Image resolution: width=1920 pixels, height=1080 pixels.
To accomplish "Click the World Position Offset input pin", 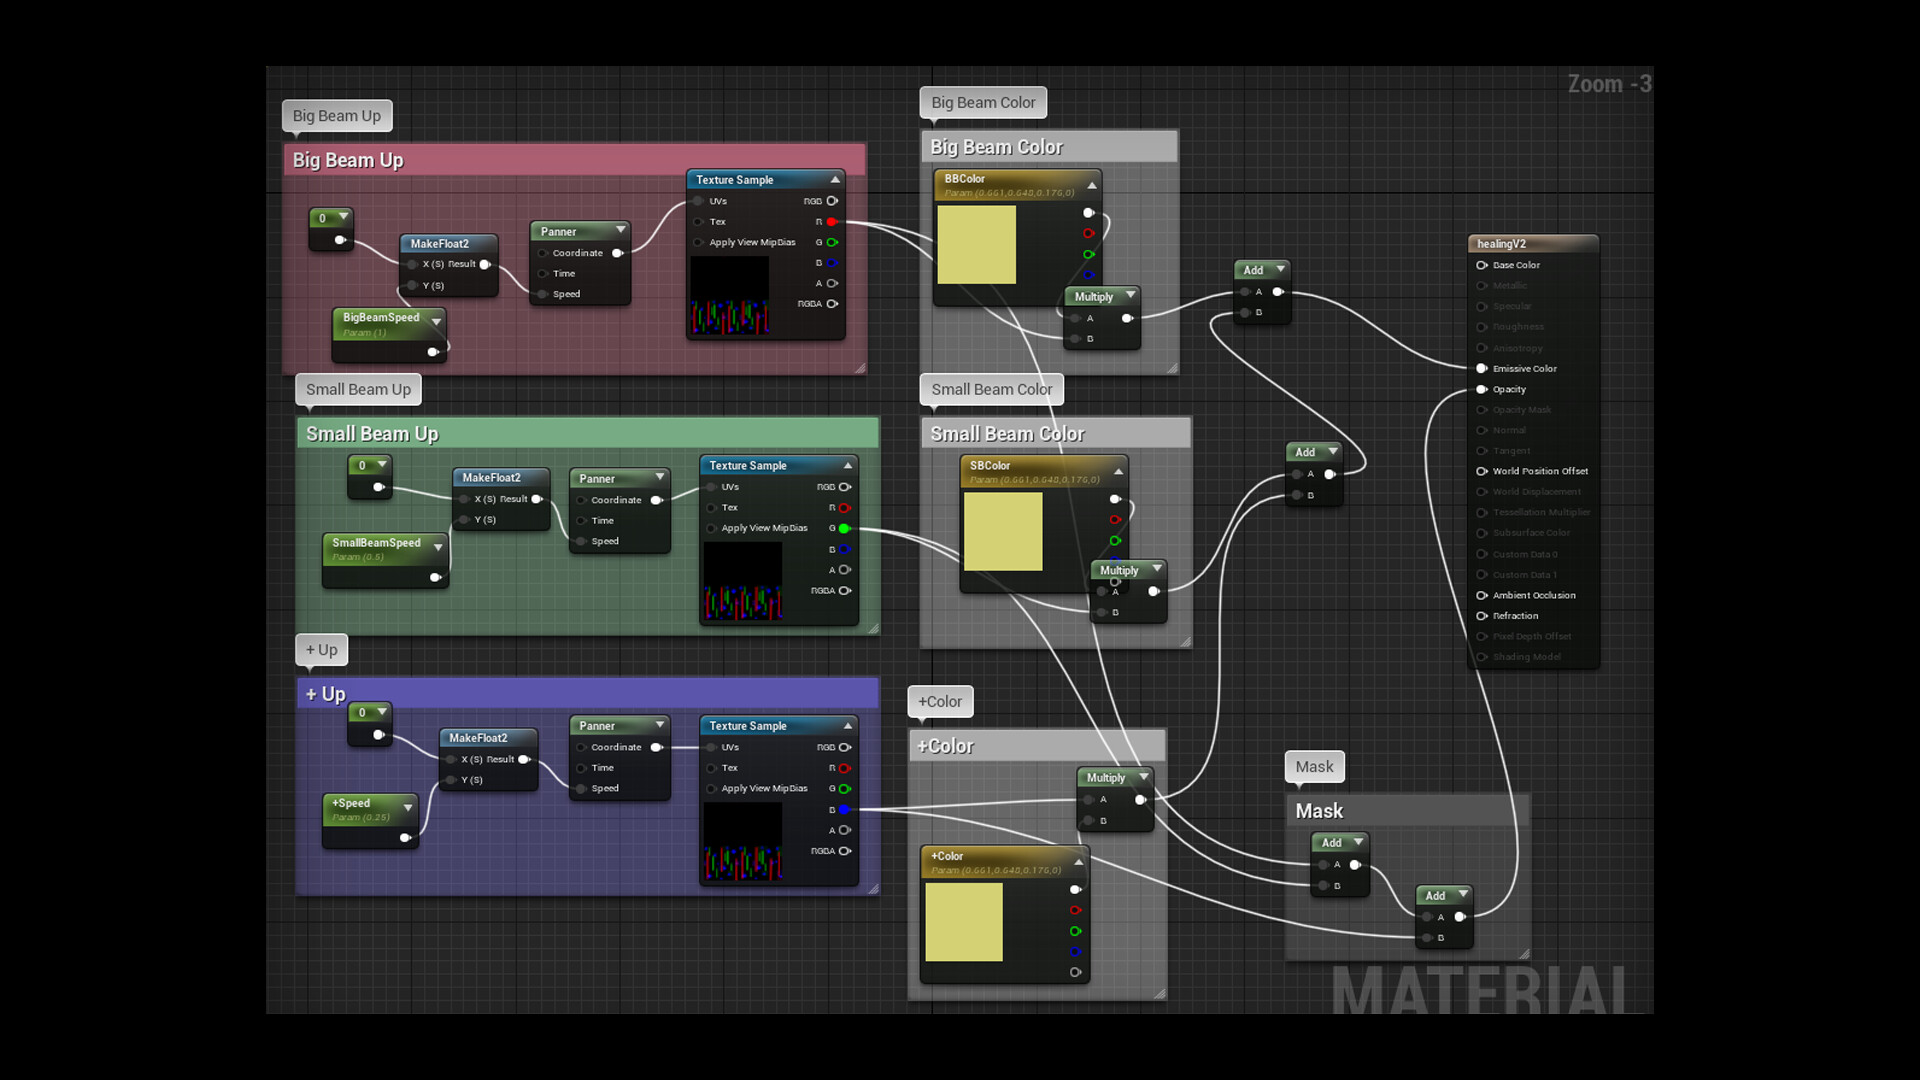I will tap(1482, 471).
